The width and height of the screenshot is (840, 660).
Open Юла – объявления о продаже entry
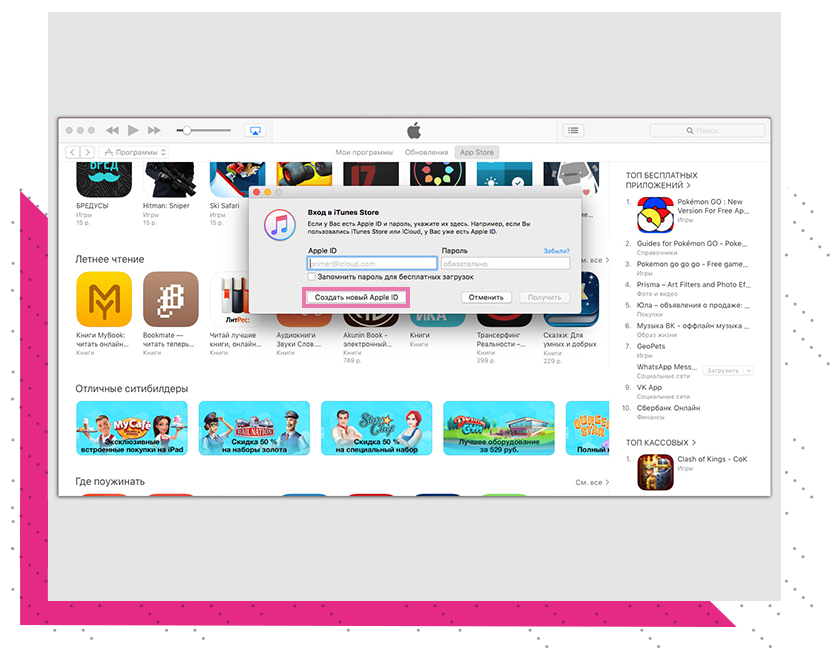click(x=693, y=305)
